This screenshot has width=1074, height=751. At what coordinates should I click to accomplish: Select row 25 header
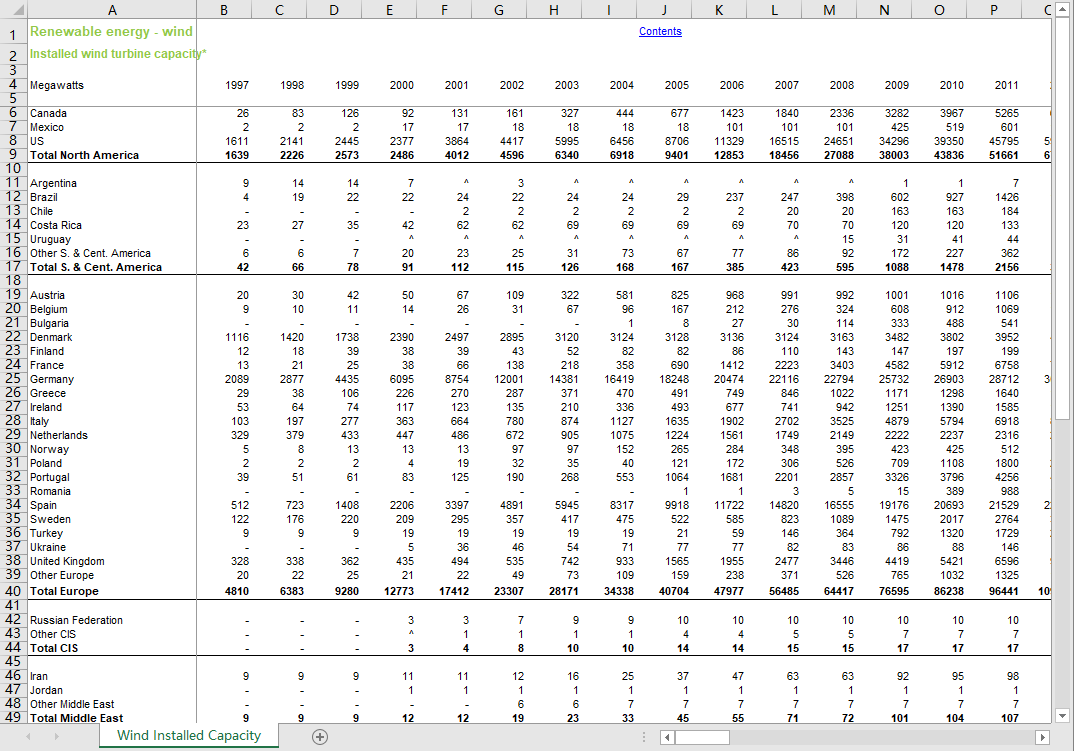(x=13, y=379)
